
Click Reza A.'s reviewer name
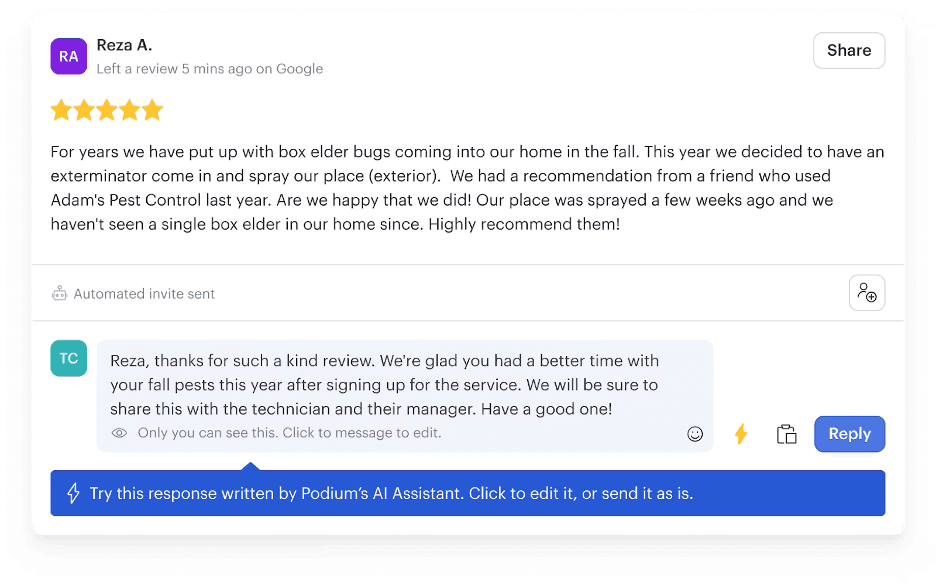[x=125, y=44]
